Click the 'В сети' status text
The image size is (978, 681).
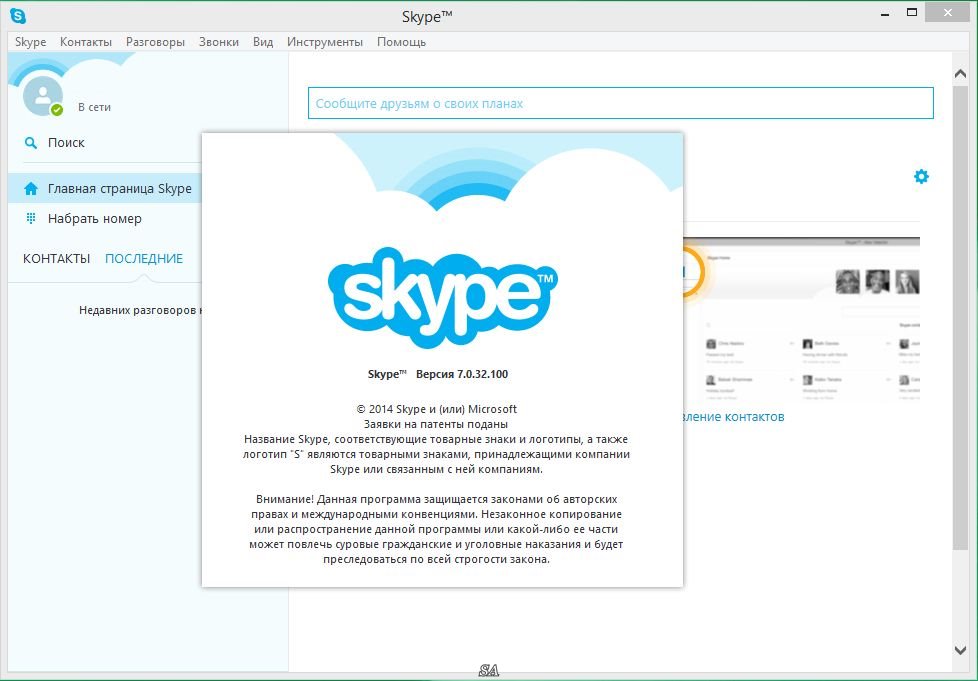94,107
